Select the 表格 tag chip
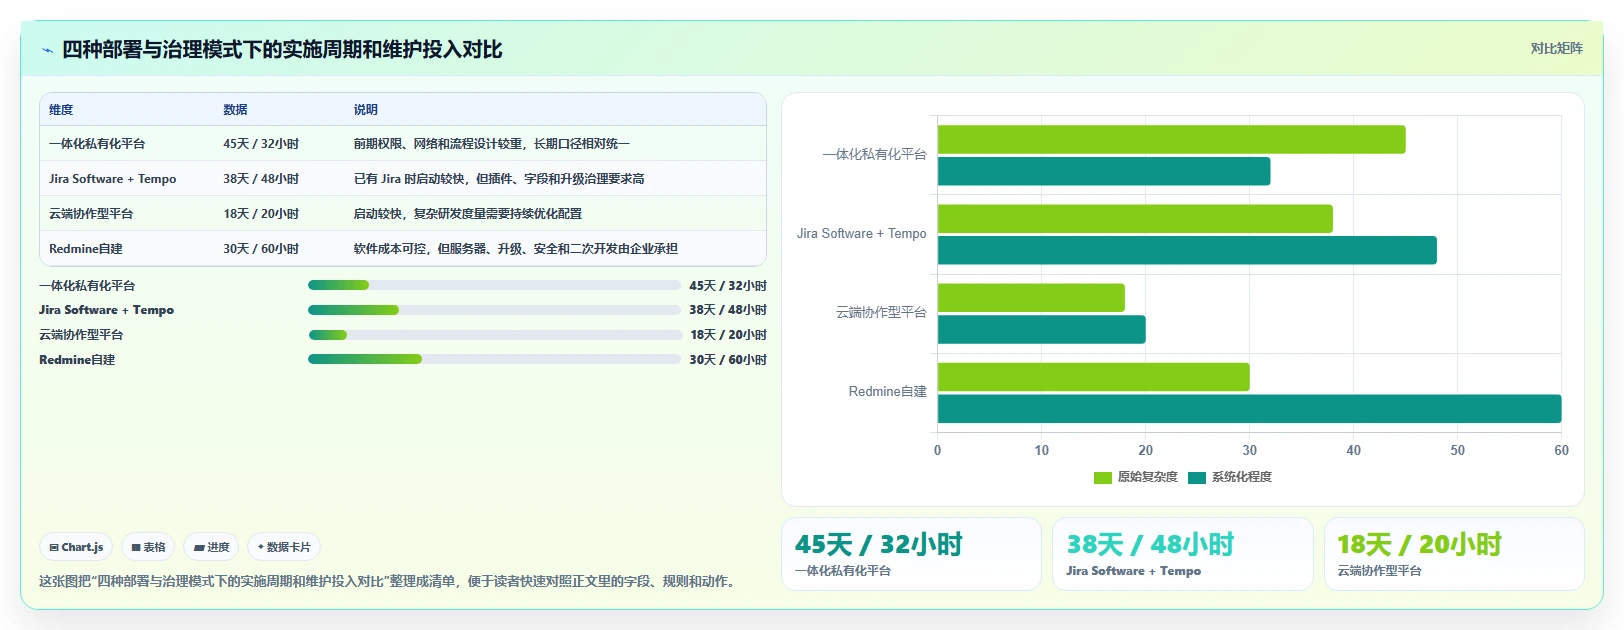 pos(148,547)
